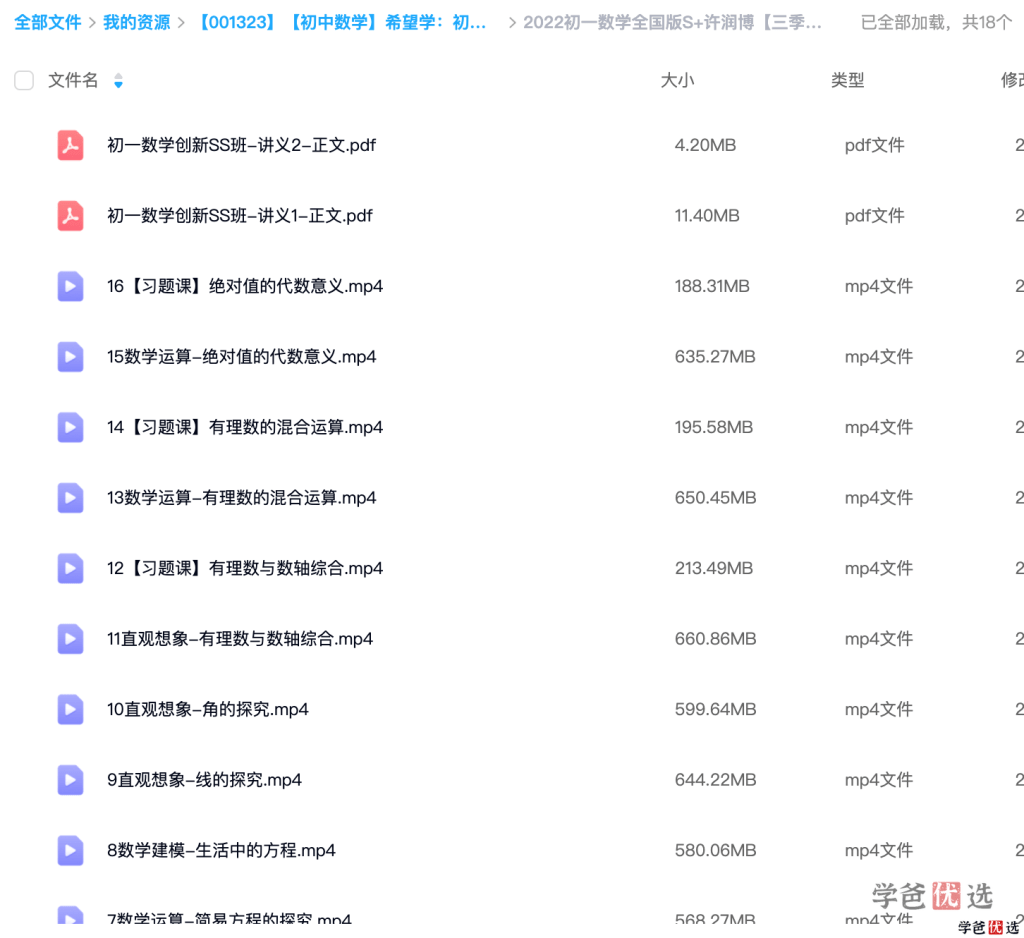Click video icon for 8数学建模-生活中的方程.mp4
Screen dimensions: 1024x938
(x=71, y=850)
